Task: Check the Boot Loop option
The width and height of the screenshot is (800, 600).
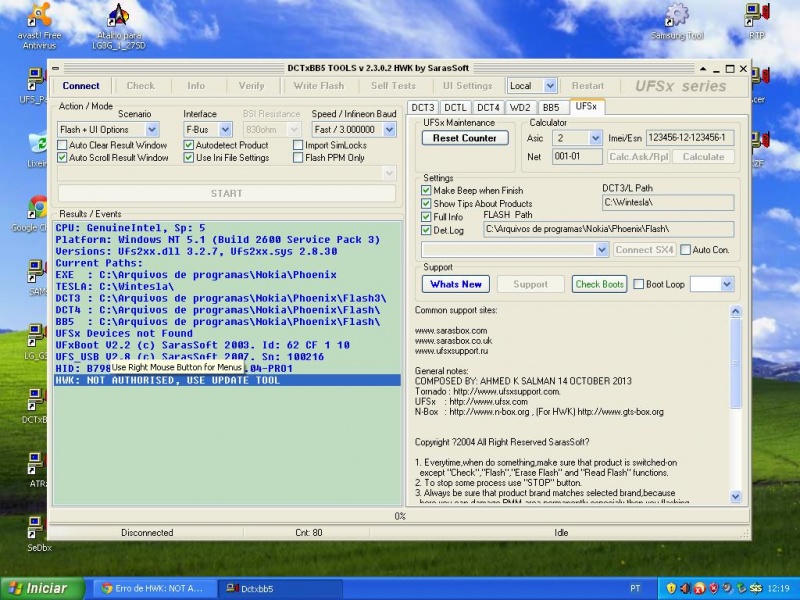Action: 639,284
